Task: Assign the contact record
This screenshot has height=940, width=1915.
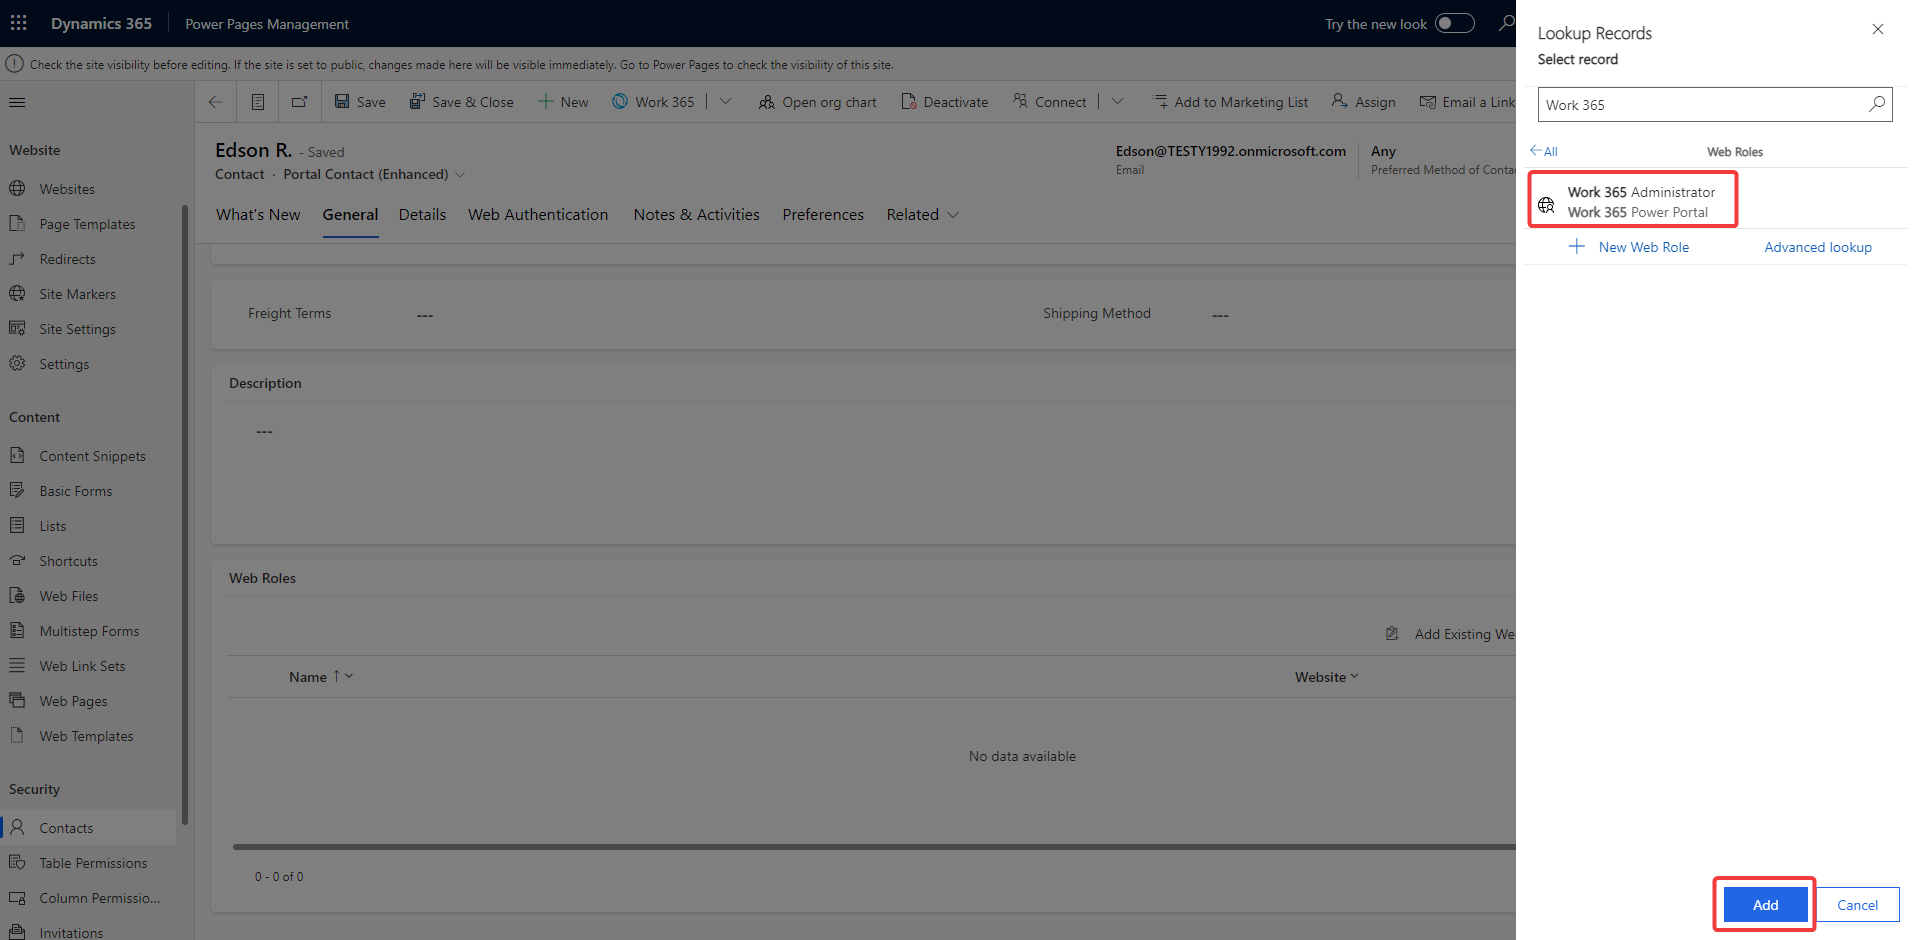Action: (x=1363, y=102)
